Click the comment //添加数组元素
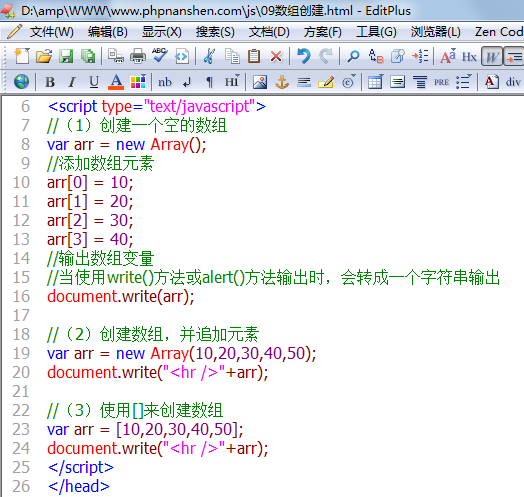Image resolution: width=524 pixels, height=497 pixels. tap(101, 163)
